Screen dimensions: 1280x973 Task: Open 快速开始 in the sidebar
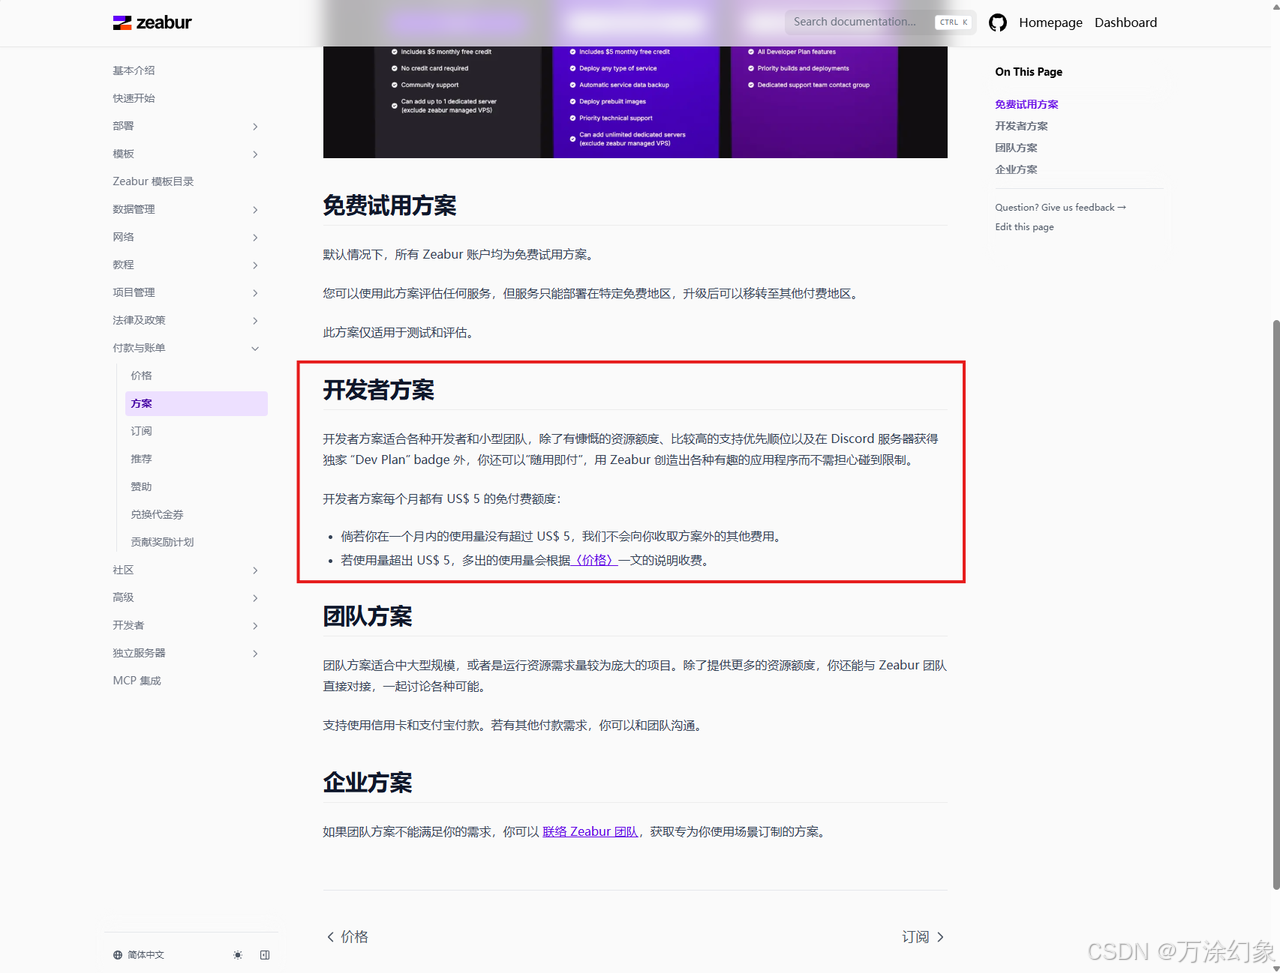134,98
